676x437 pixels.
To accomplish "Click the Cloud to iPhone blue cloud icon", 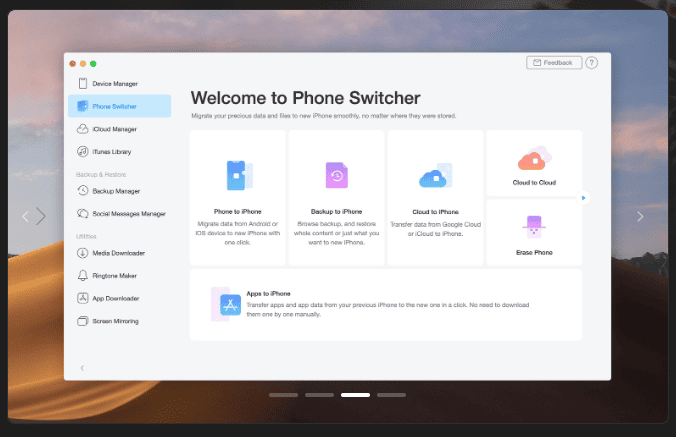I will click(x=435, y=175).
